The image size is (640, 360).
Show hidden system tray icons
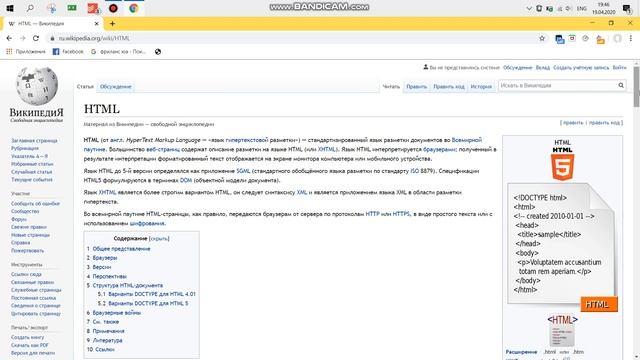[529, 9]
